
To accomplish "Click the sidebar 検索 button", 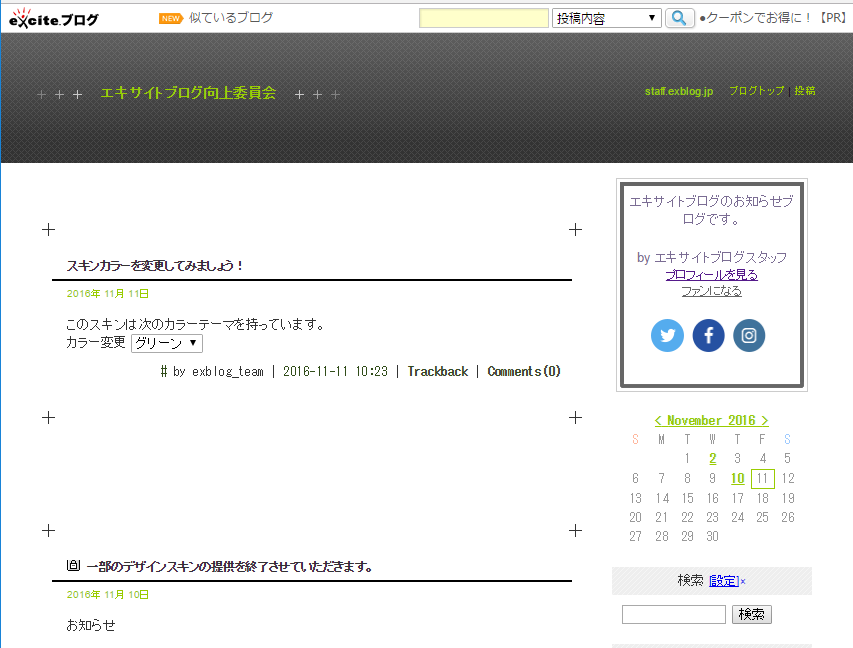I will (751, 615).
